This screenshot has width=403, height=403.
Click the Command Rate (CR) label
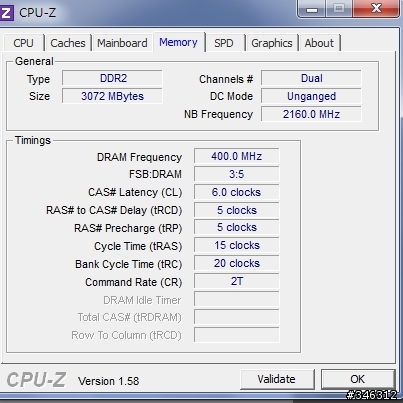pyautogui.click(x=134, y=282)
